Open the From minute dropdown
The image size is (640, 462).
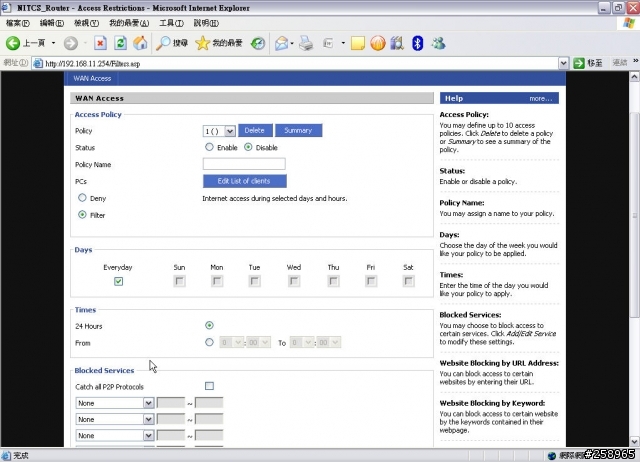point(259,342)
